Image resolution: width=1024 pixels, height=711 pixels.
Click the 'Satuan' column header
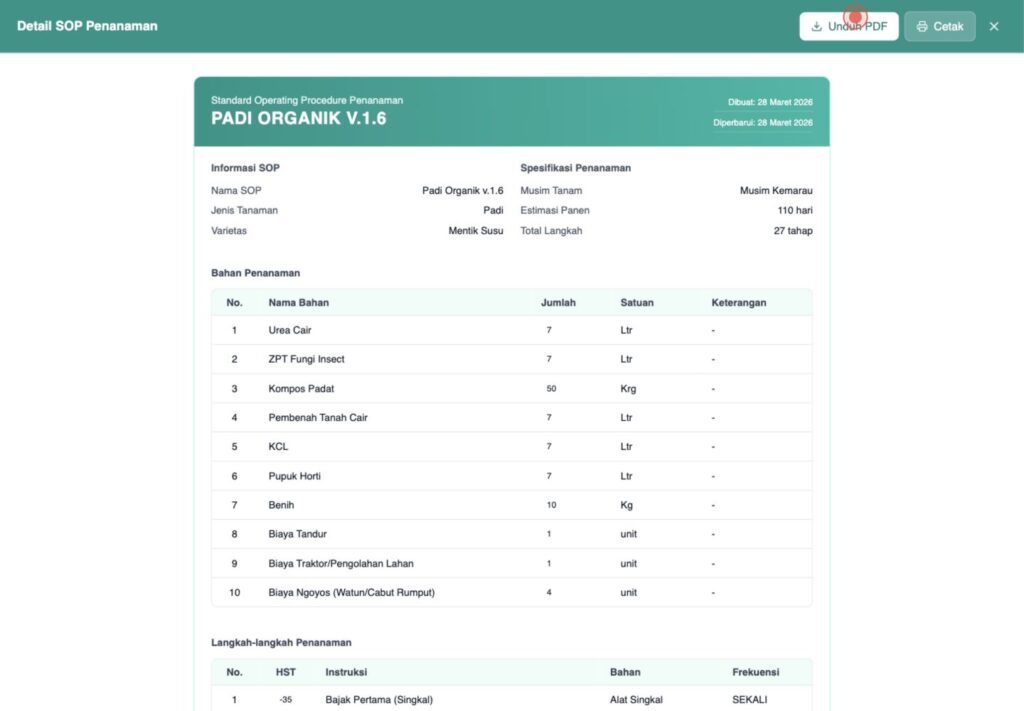[x=637, y=302]
